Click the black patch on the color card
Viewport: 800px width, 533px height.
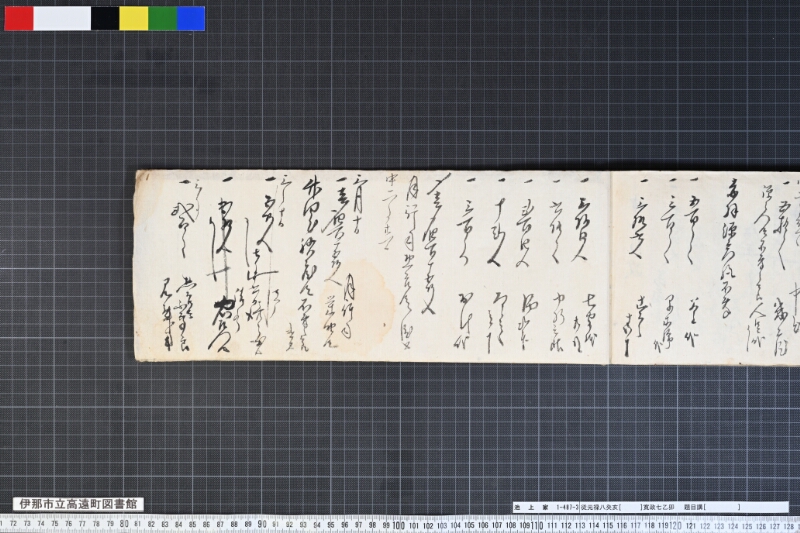tap(105, 18)
